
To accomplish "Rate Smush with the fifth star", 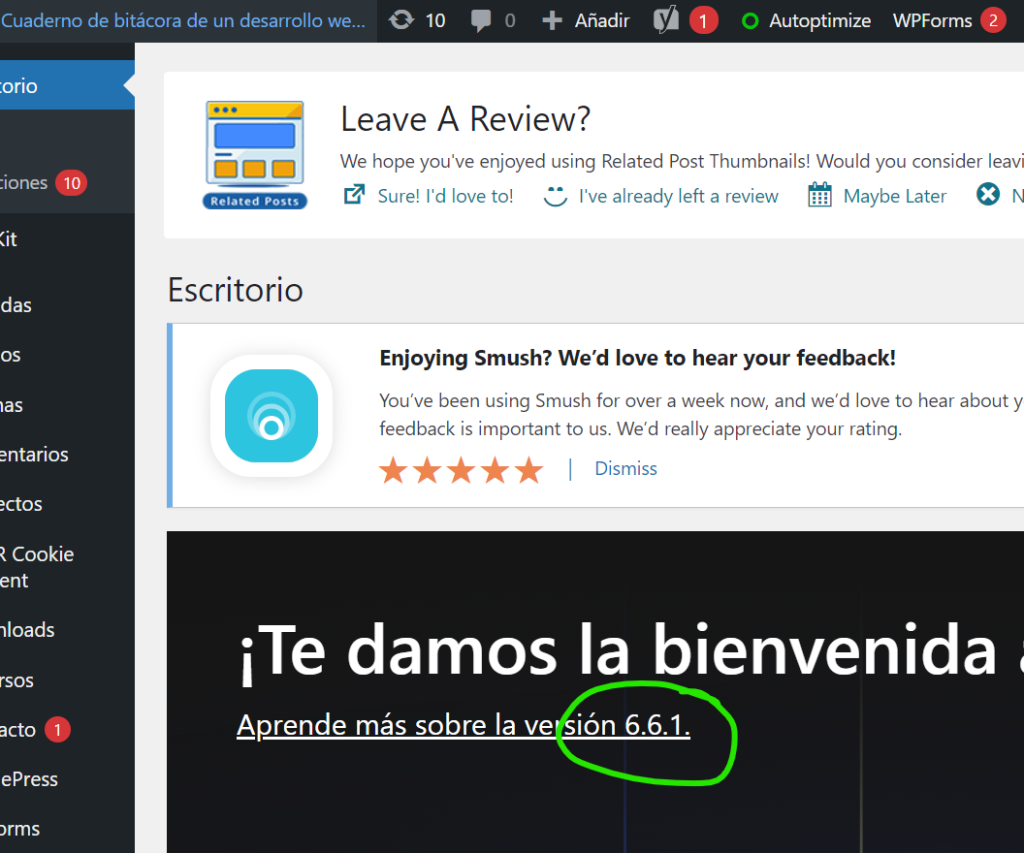I will click(x=529, y=470).
